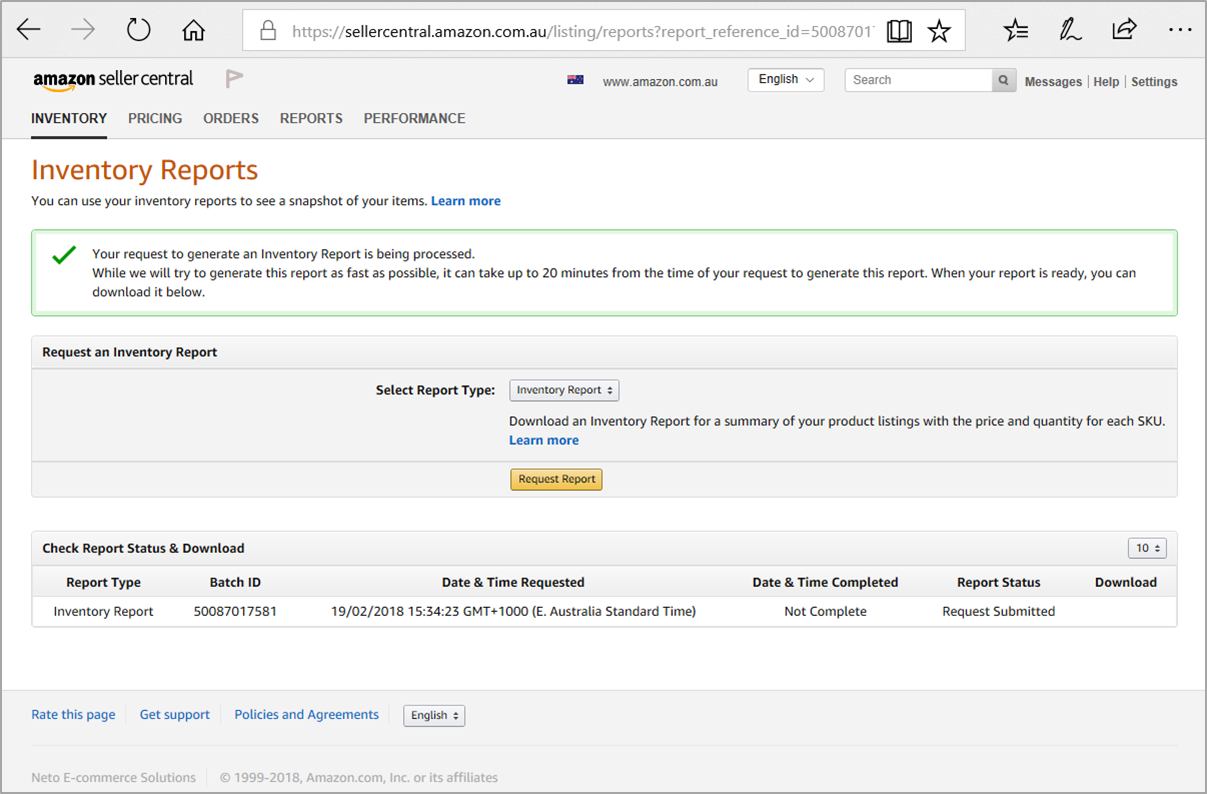Open the PRICING menu
This screenshot has height=794, width=1207.
coord(155,118)
